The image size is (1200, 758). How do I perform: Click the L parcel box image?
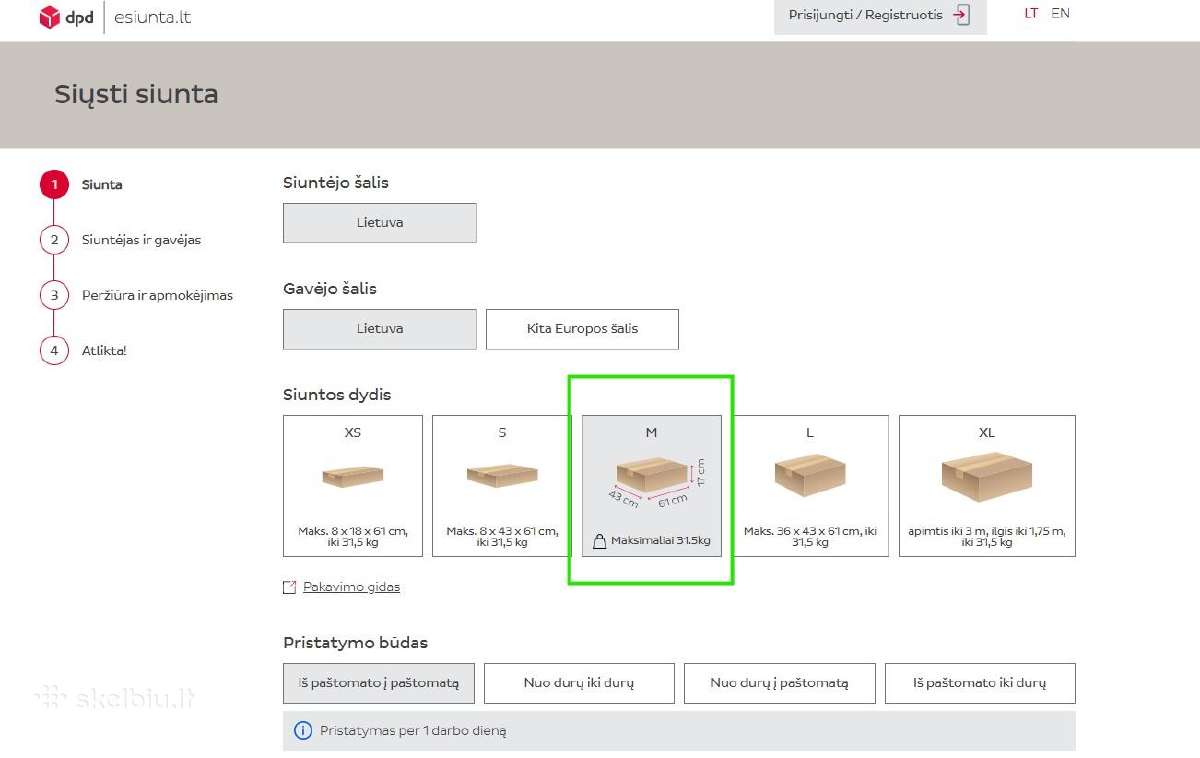[x=810, y=476]
